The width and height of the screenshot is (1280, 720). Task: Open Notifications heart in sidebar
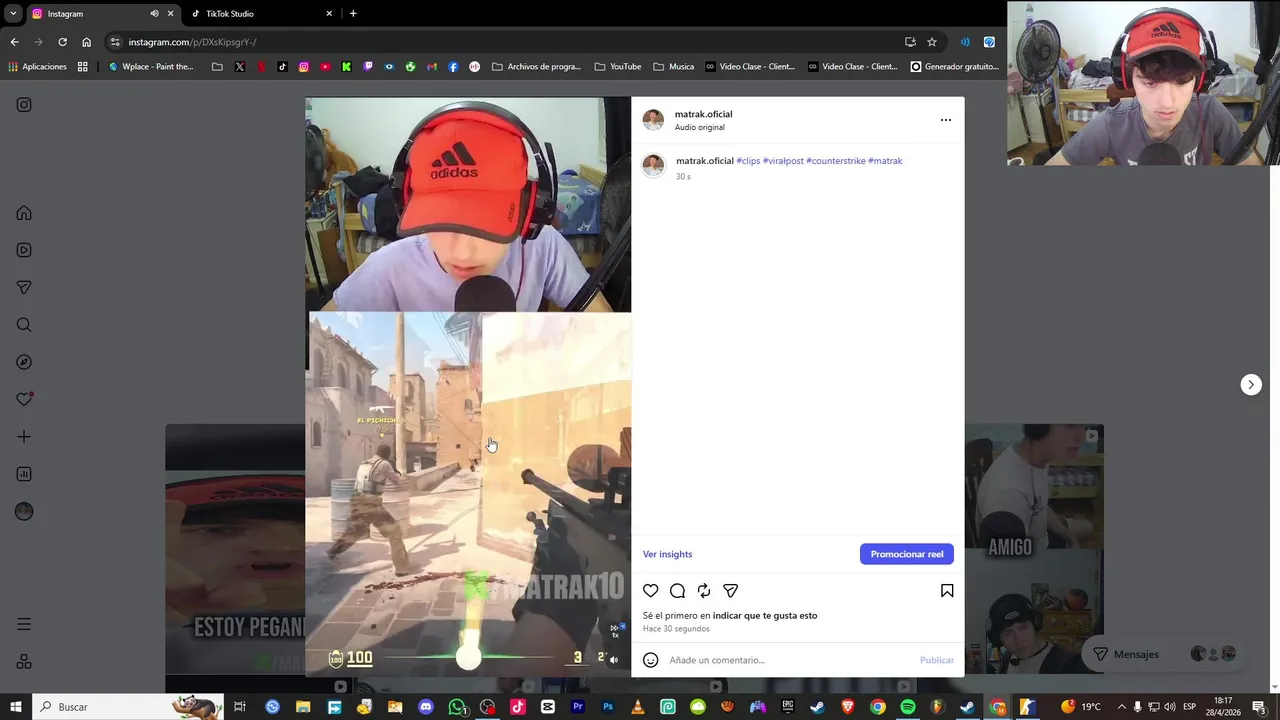point(24,399)
